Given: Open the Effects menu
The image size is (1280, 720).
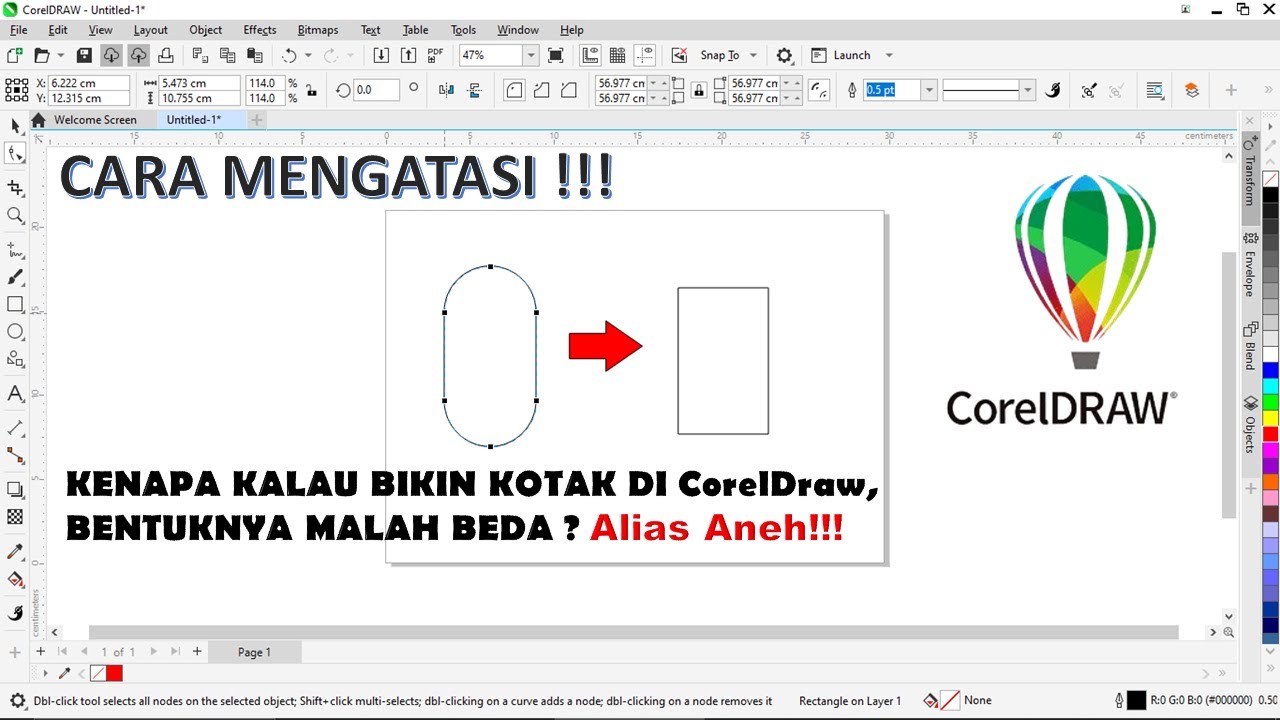Looking at the screenshot, I should click(x=260, y=30).
